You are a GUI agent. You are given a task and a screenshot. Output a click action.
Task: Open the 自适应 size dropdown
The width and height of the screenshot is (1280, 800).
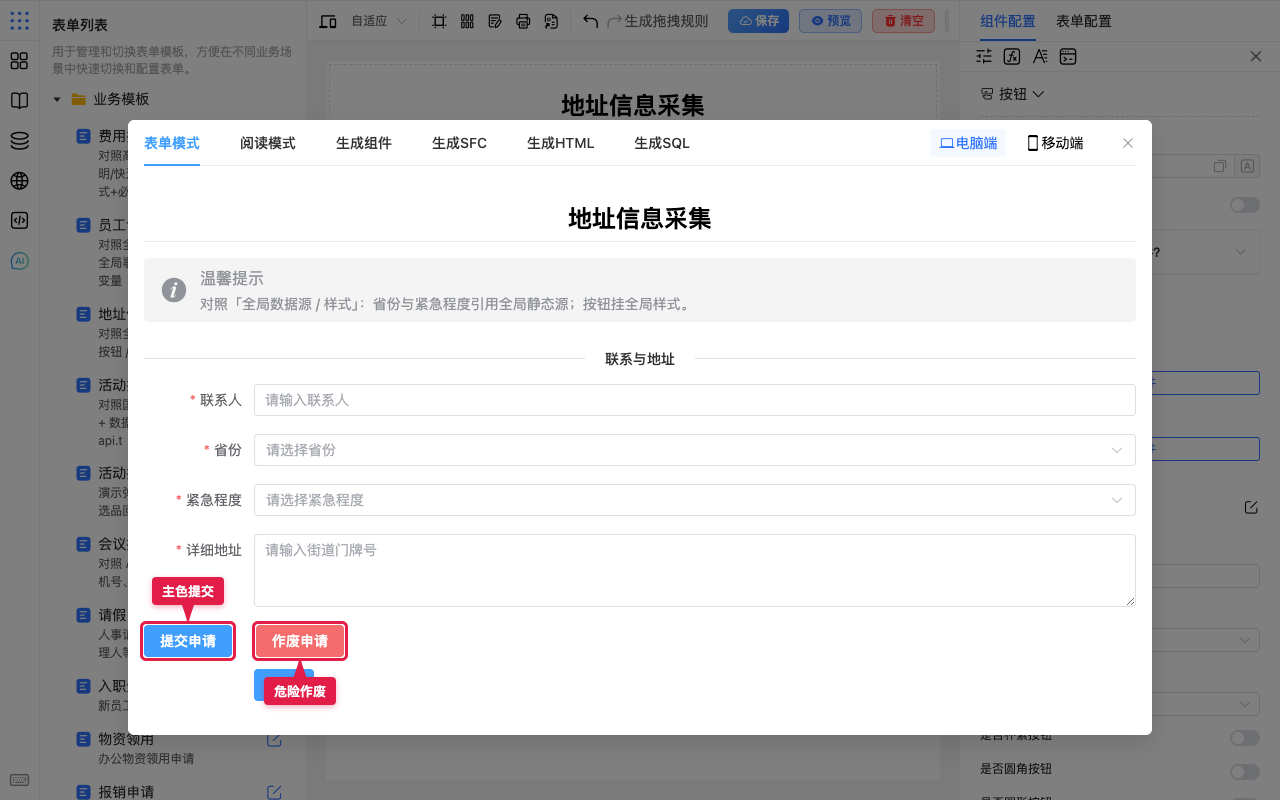tap(379, 21)
